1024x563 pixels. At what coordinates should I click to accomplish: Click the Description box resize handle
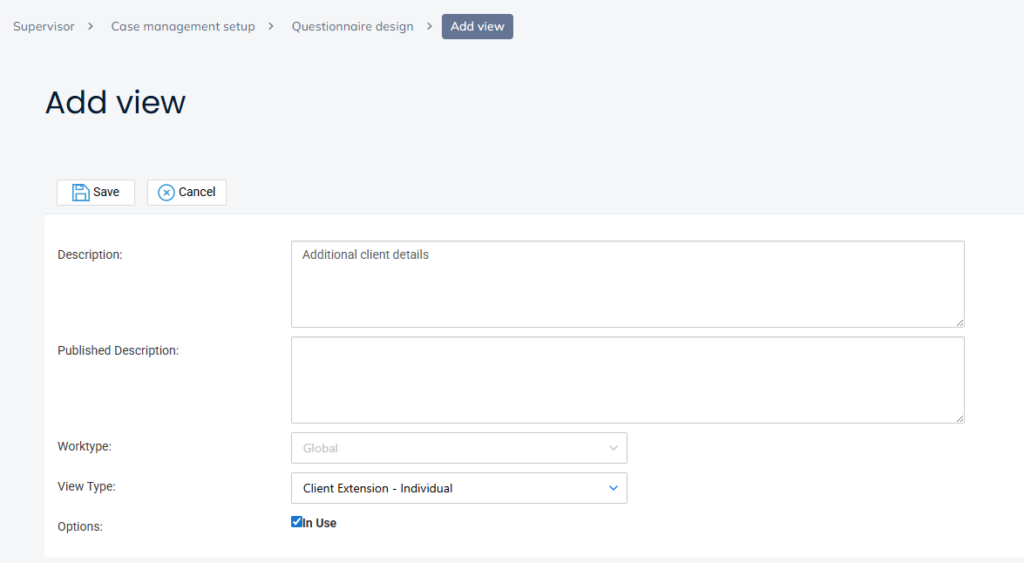[959, 322]
